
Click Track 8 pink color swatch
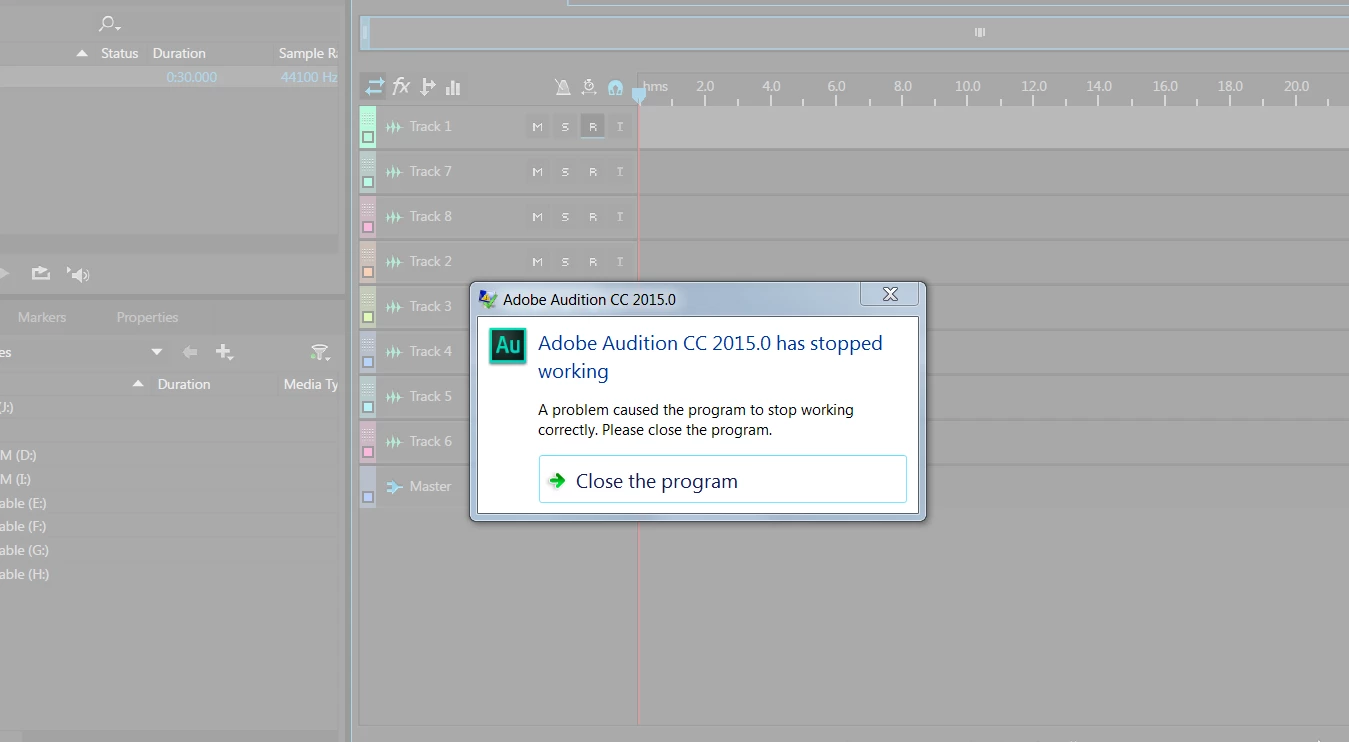(368, 227)
